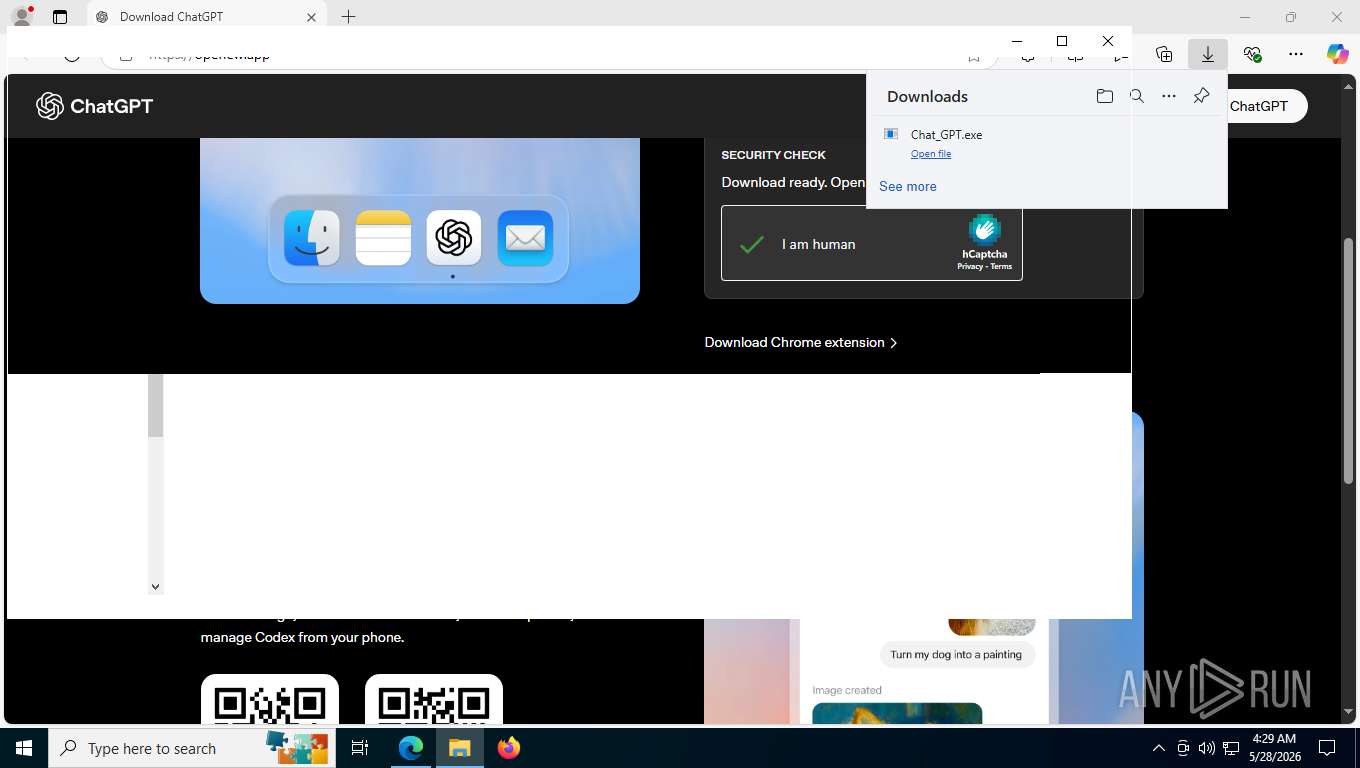The image size is (1360, 768).
Task: Open more options in Downloads panel
Action: 1168,96
